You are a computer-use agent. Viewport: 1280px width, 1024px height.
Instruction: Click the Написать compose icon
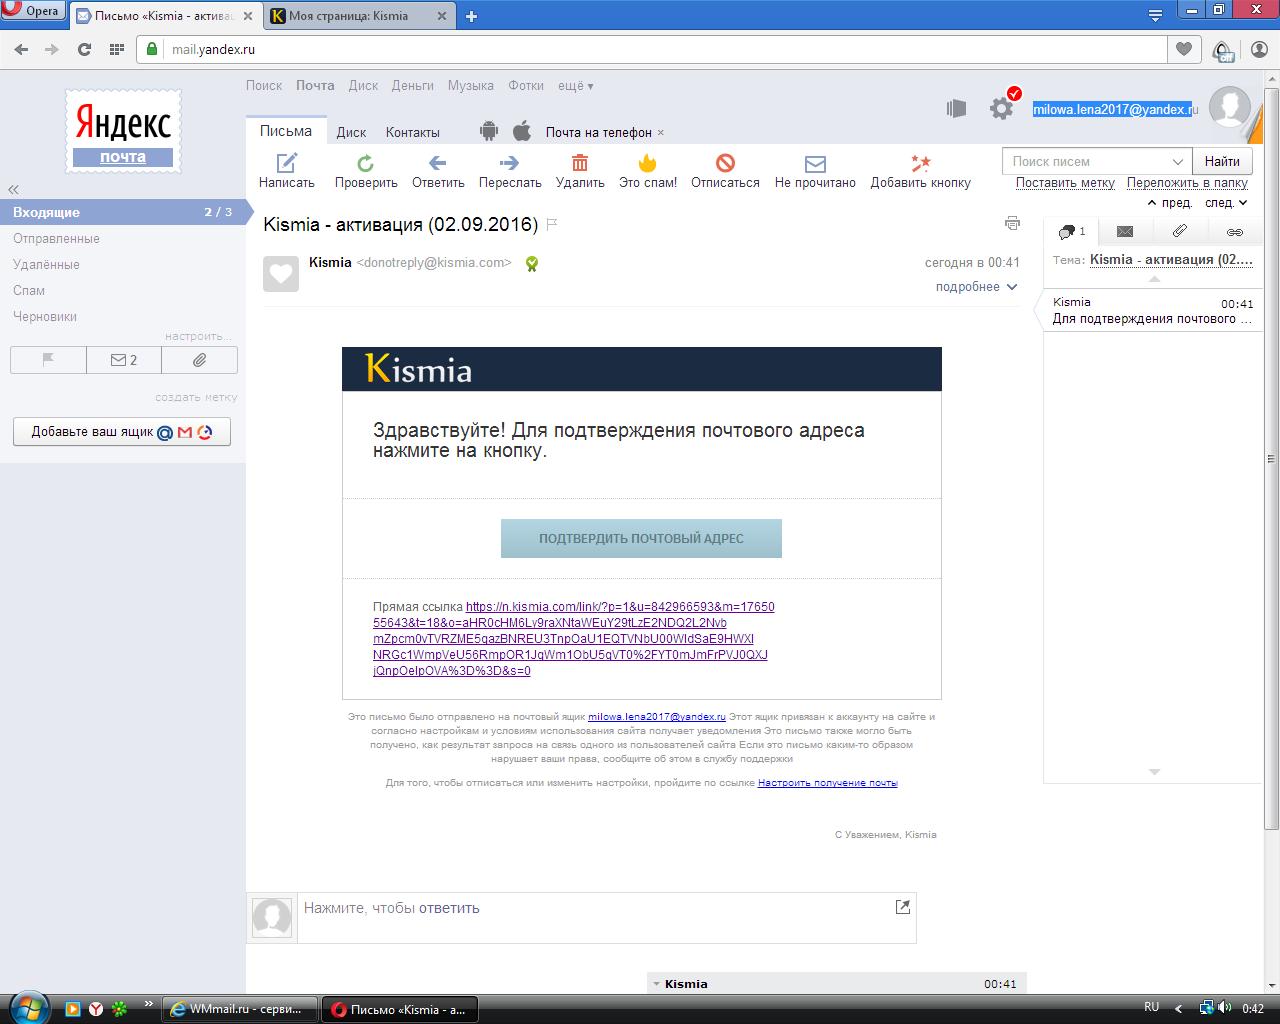pos(287,163)
